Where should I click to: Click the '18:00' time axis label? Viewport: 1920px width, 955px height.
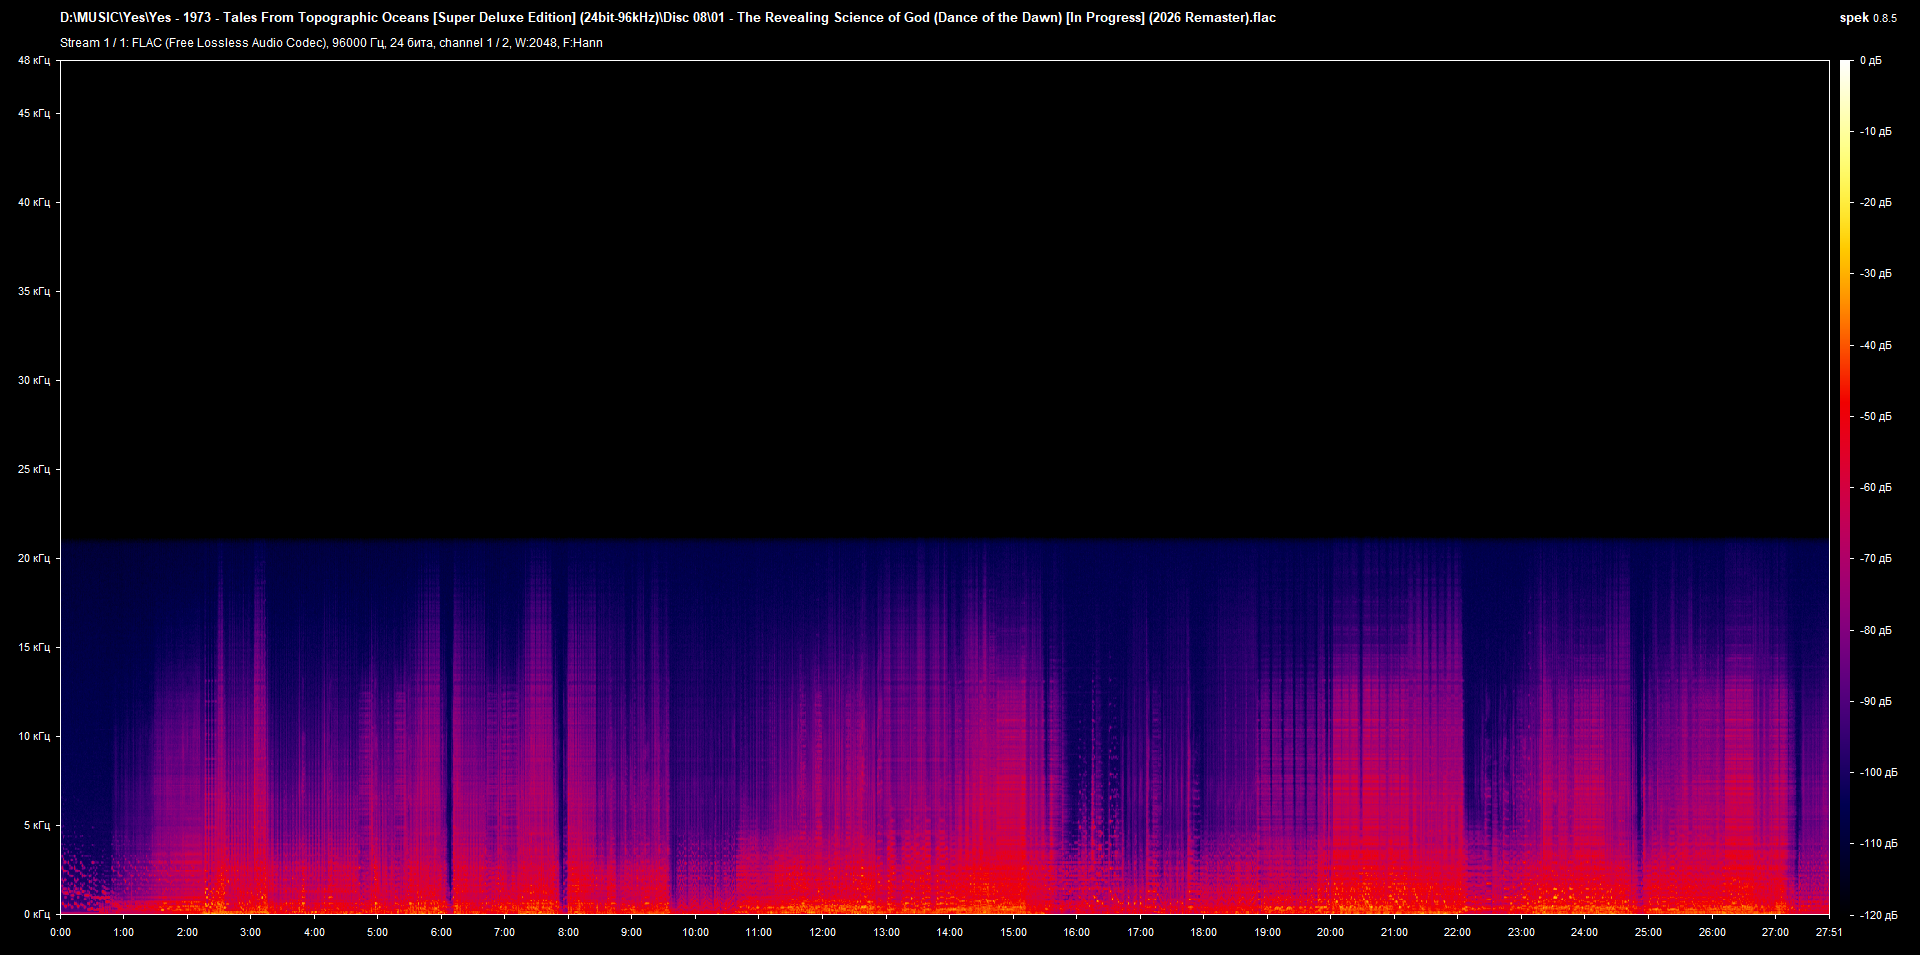(x=1203, y=932)
